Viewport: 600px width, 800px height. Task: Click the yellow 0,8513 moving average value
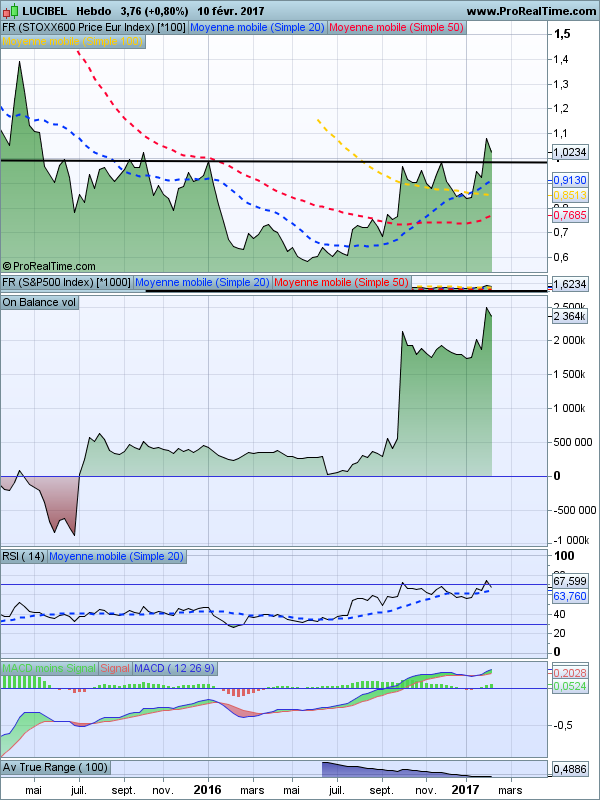click(x=570, y=195)
